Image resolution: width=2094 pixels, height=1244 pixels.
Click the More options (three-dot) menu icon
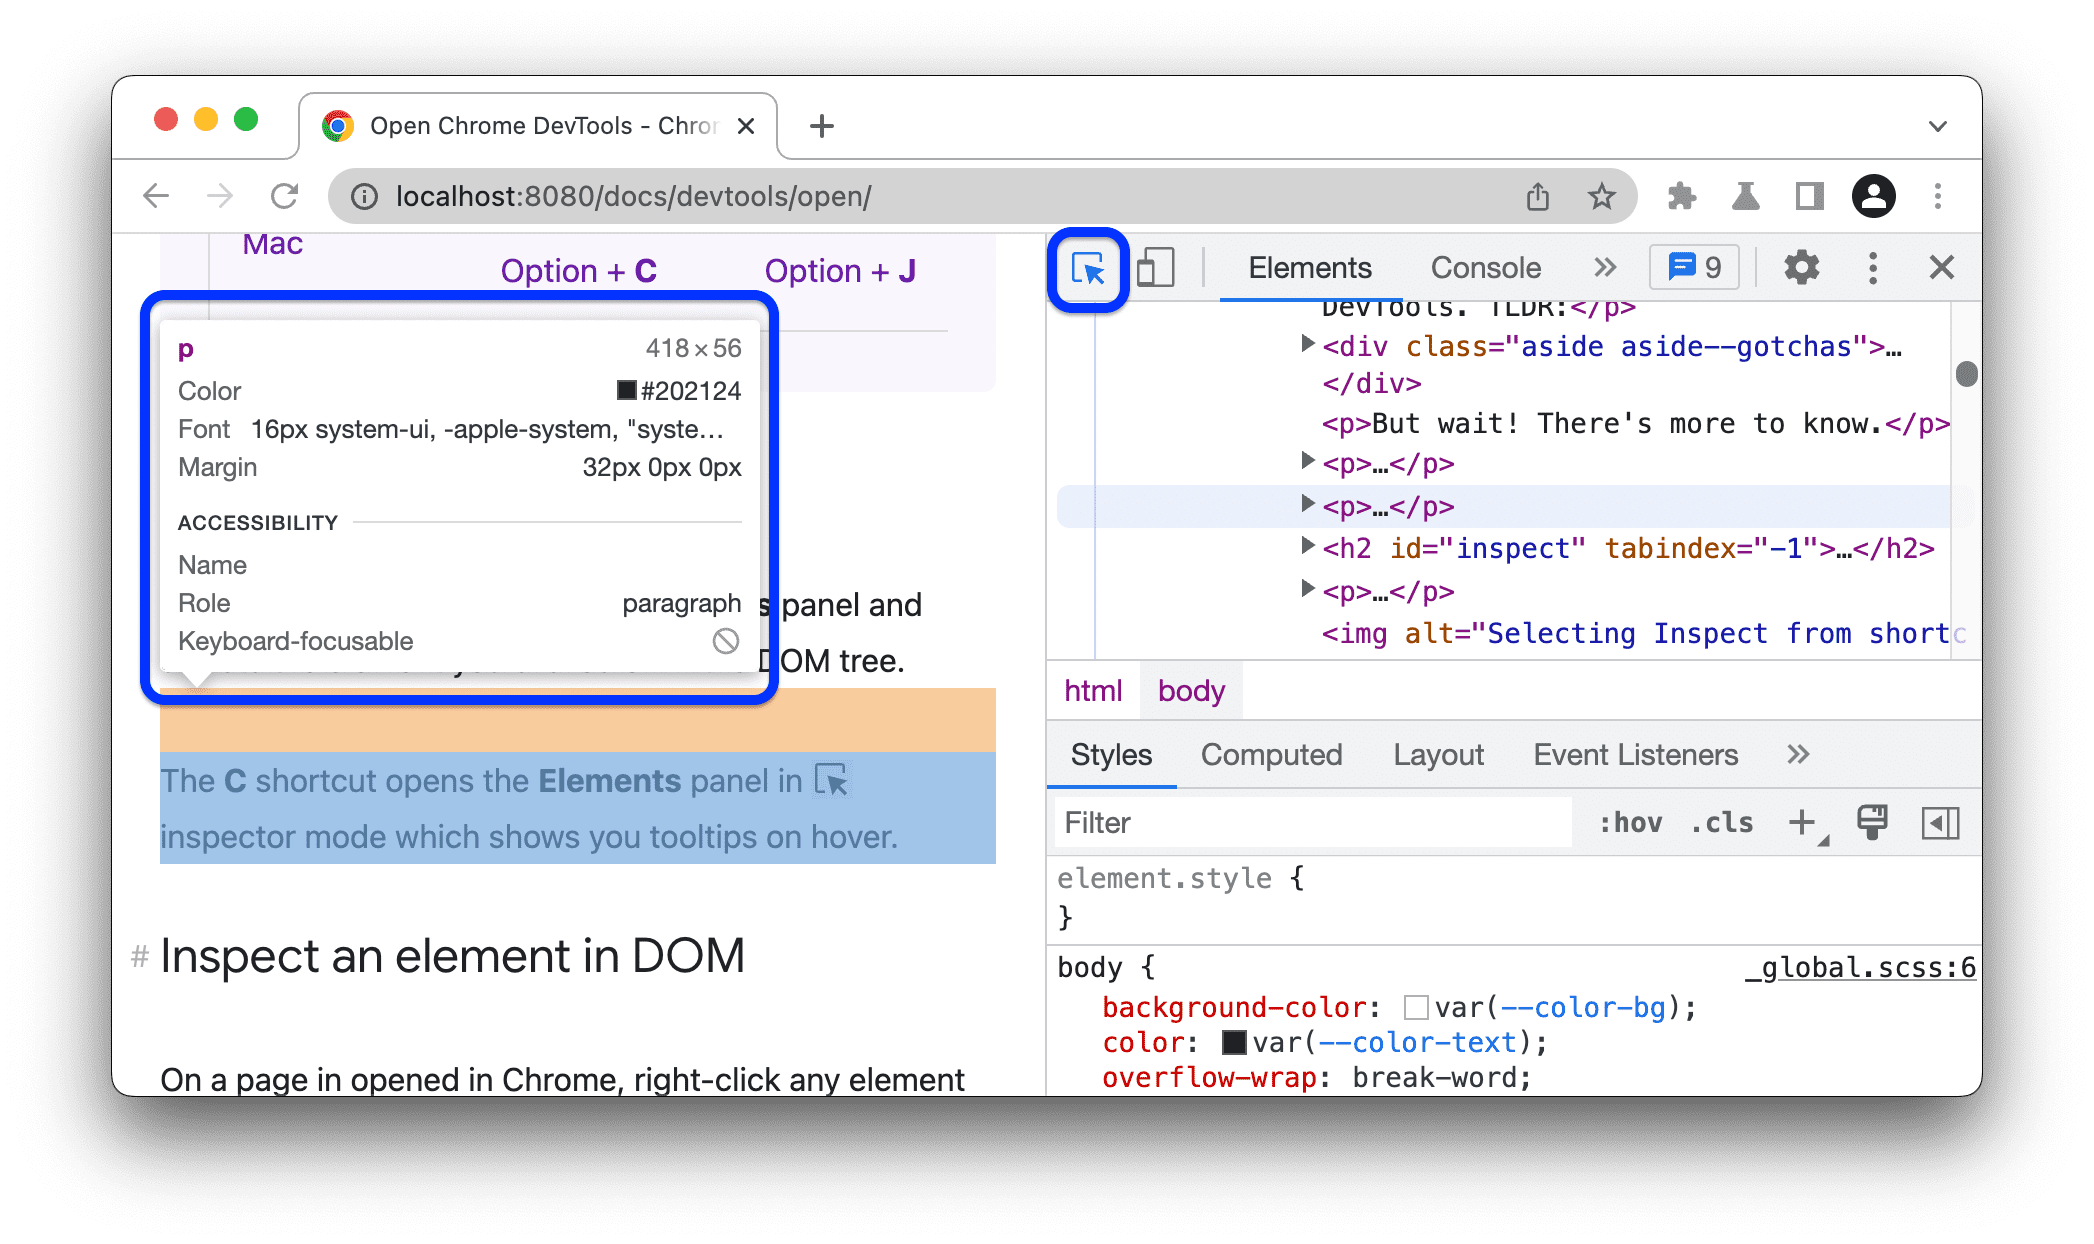coord(1872,267)
